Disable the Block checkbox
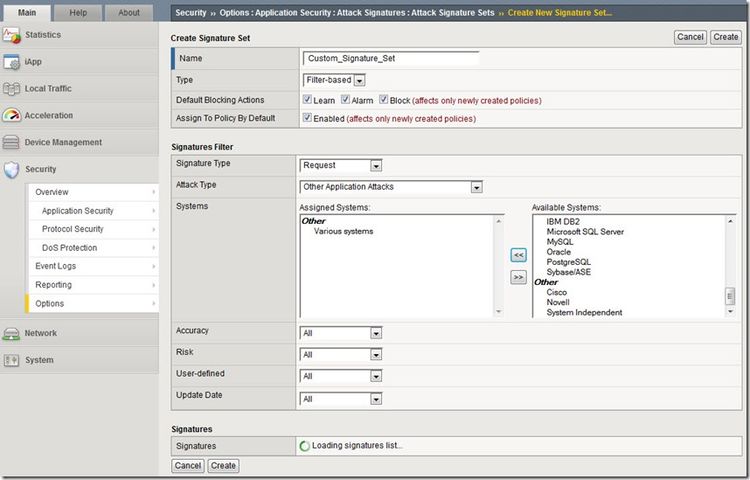The height and width of the screenshot is (480, 750). click(383, 100)
